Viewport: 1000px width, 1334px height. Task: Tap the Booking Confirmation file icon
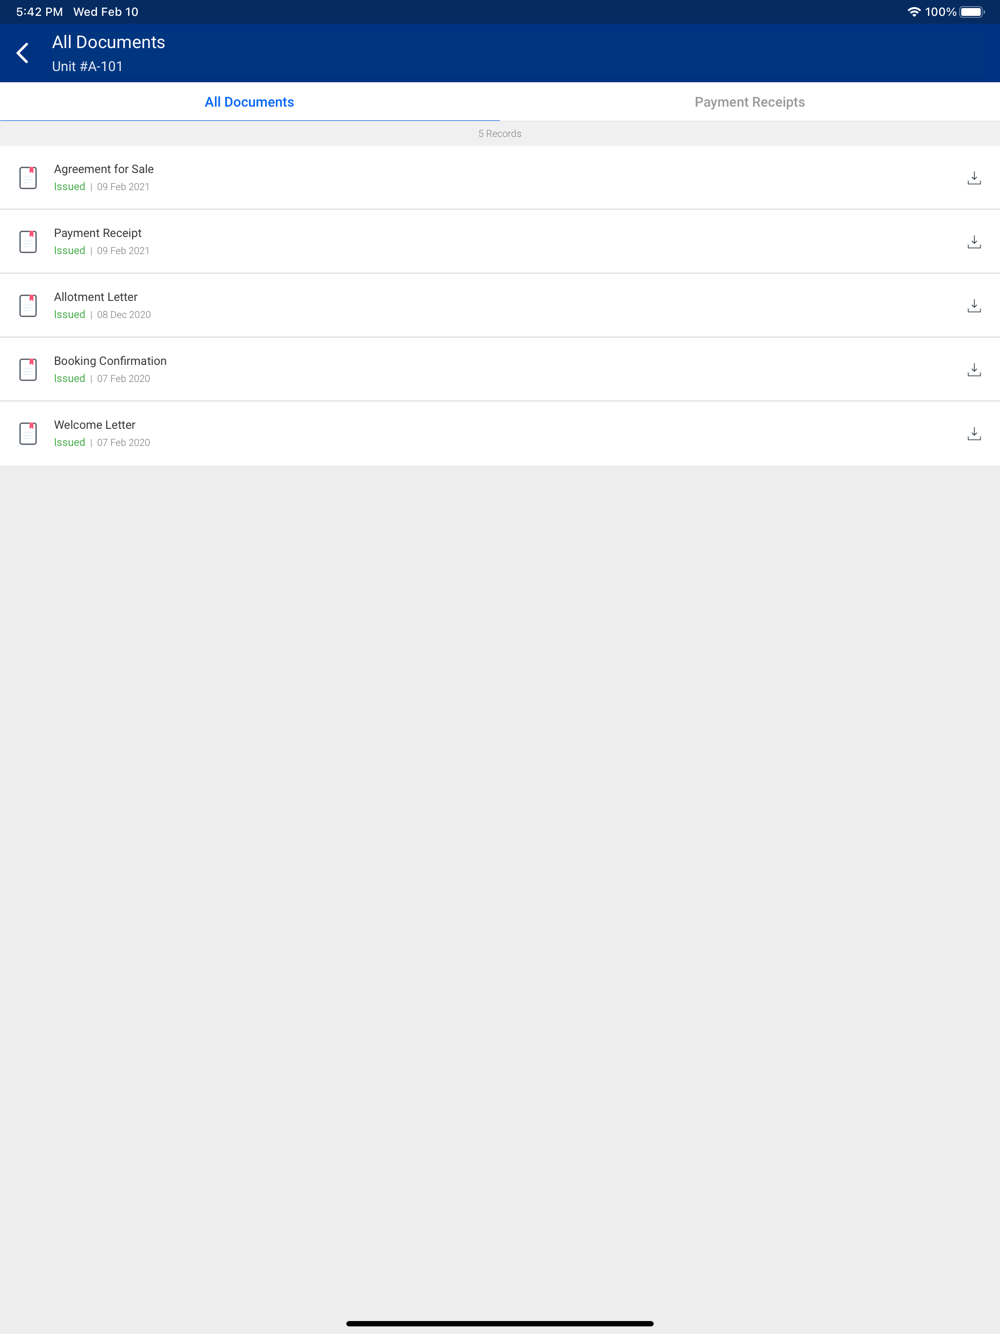coord(28,370)
